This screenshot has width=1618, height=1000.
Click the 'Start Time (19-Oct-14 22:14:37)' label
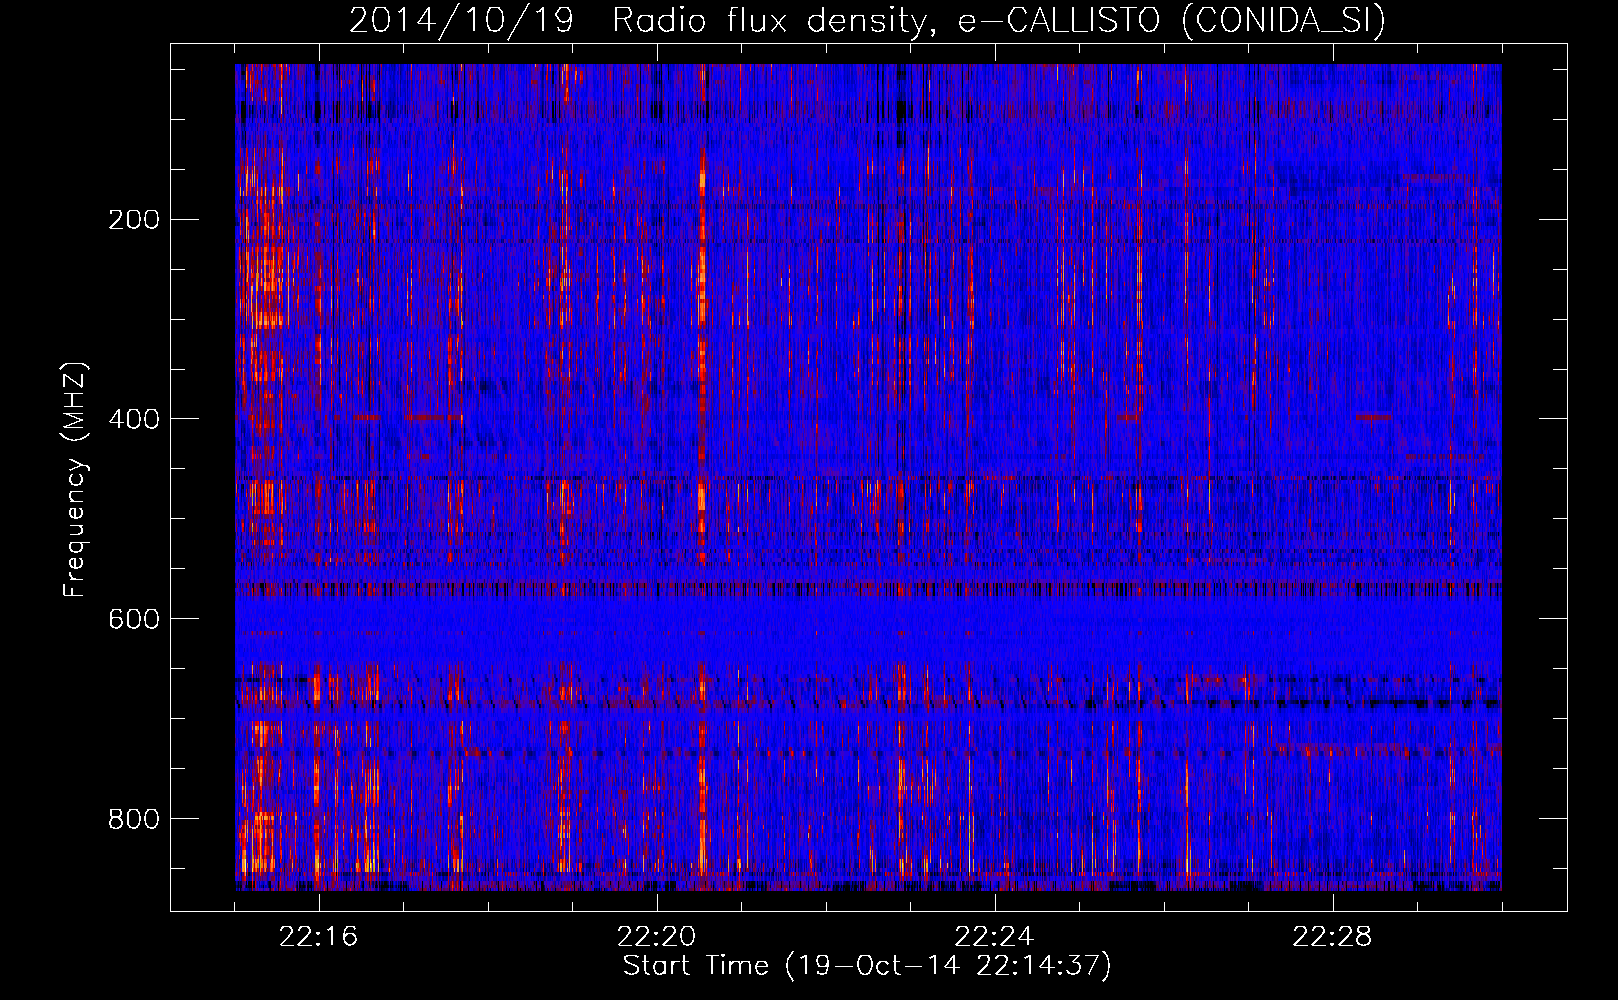tap(867, 966)
